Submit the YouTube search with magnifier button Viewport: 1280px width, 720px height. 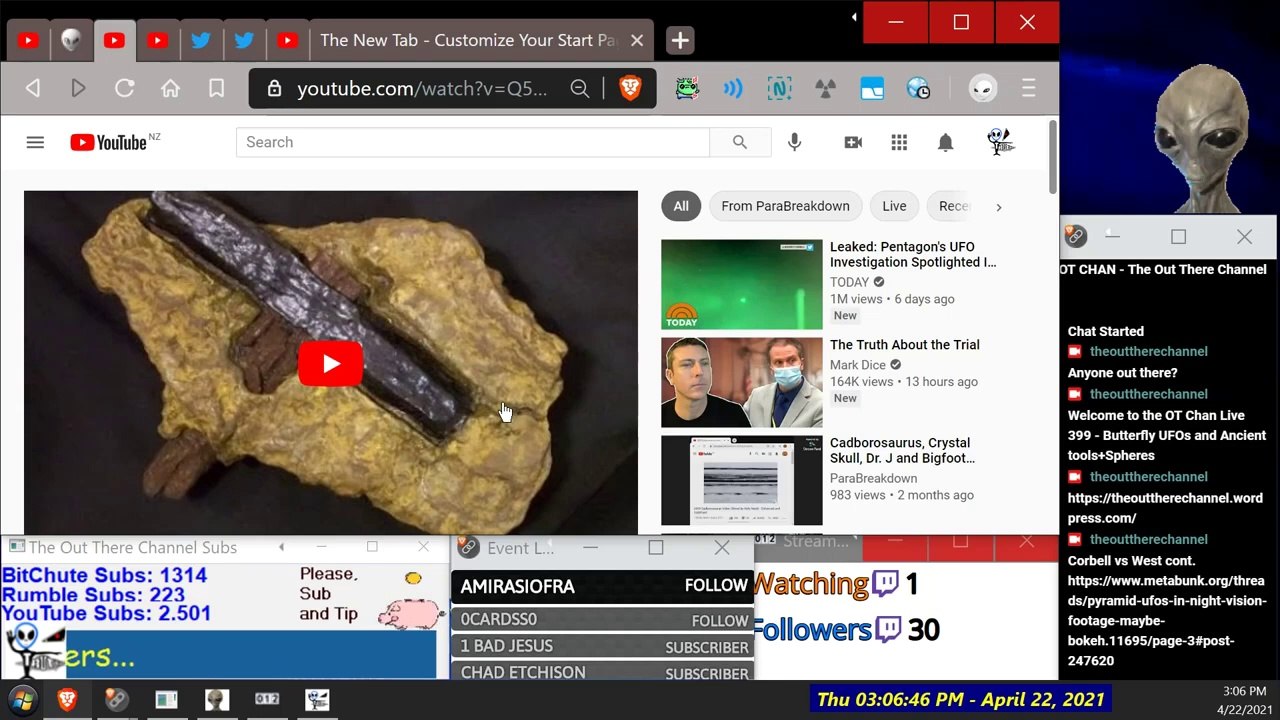pyautogui.click(x=740, y=142)
